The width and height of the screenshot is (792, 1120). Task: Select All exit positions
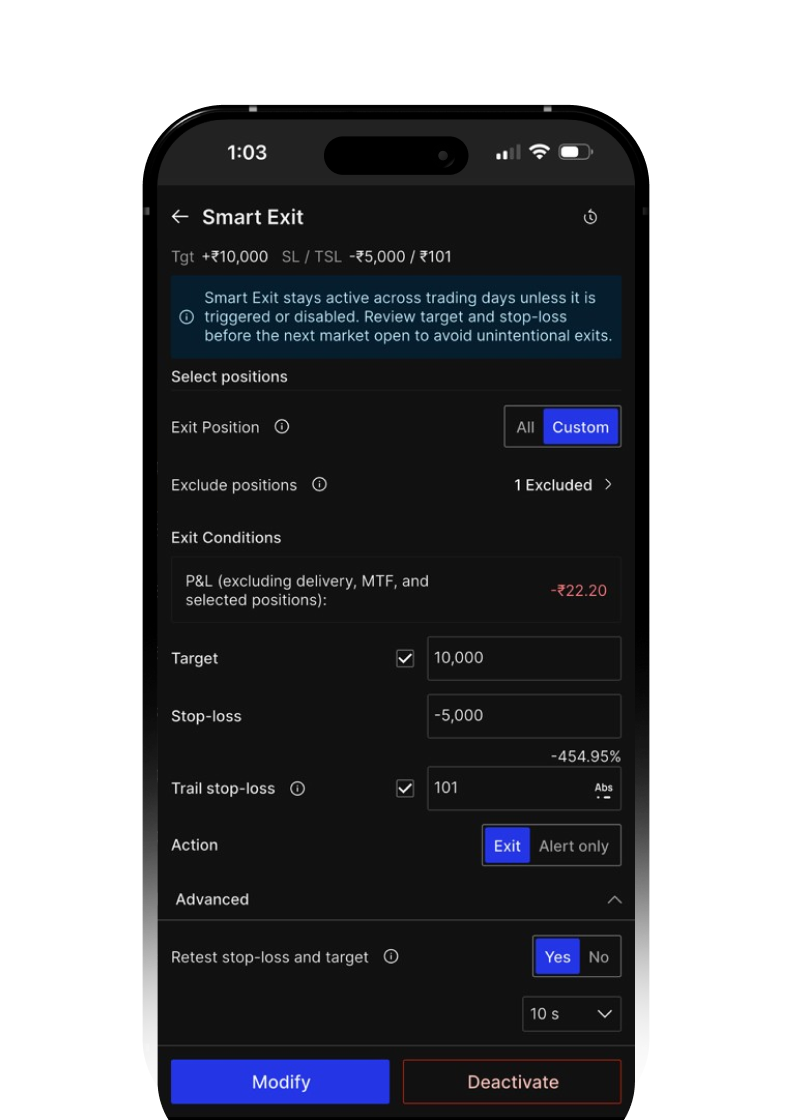pyautogui.click(x=525, y=427)
